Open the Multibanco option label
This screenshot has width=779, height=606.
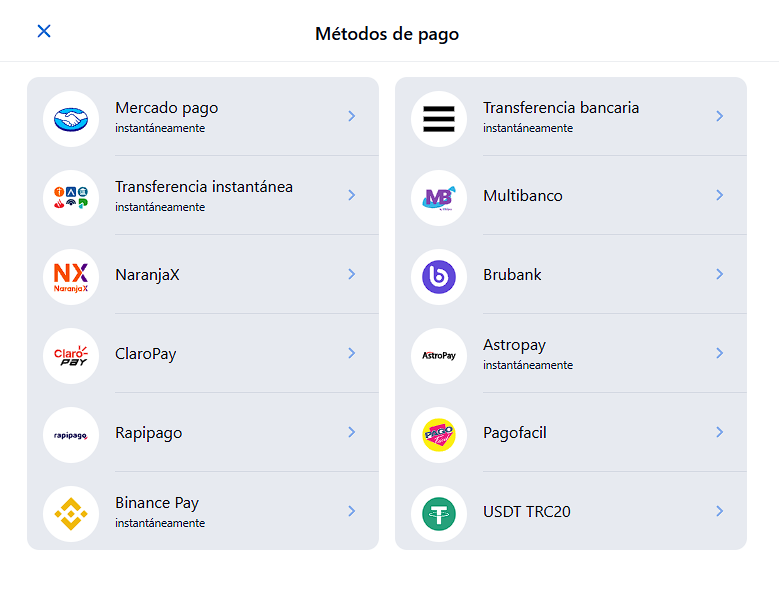click(522, 196)
